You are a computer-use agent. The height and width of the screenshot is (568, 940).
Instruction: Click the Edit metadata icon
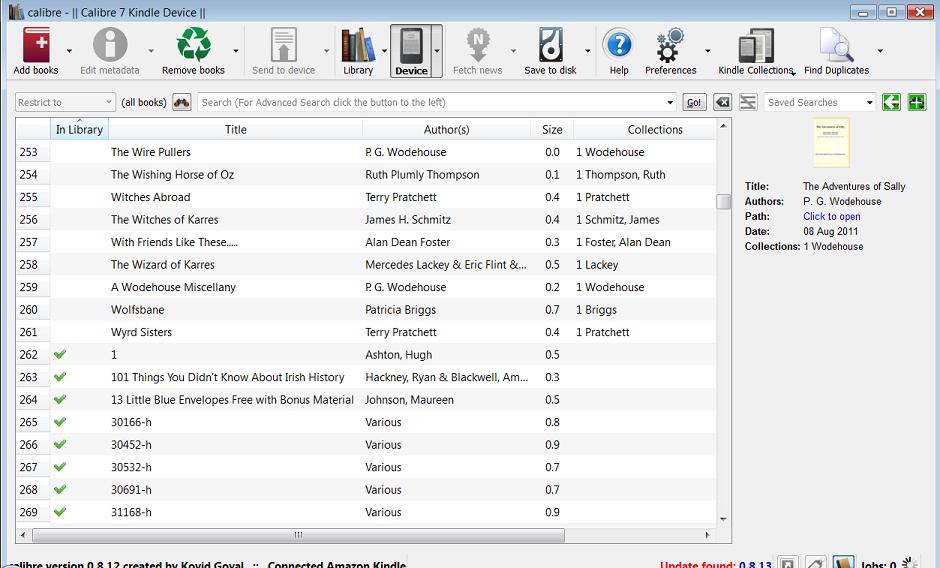[x=110, y=44]
